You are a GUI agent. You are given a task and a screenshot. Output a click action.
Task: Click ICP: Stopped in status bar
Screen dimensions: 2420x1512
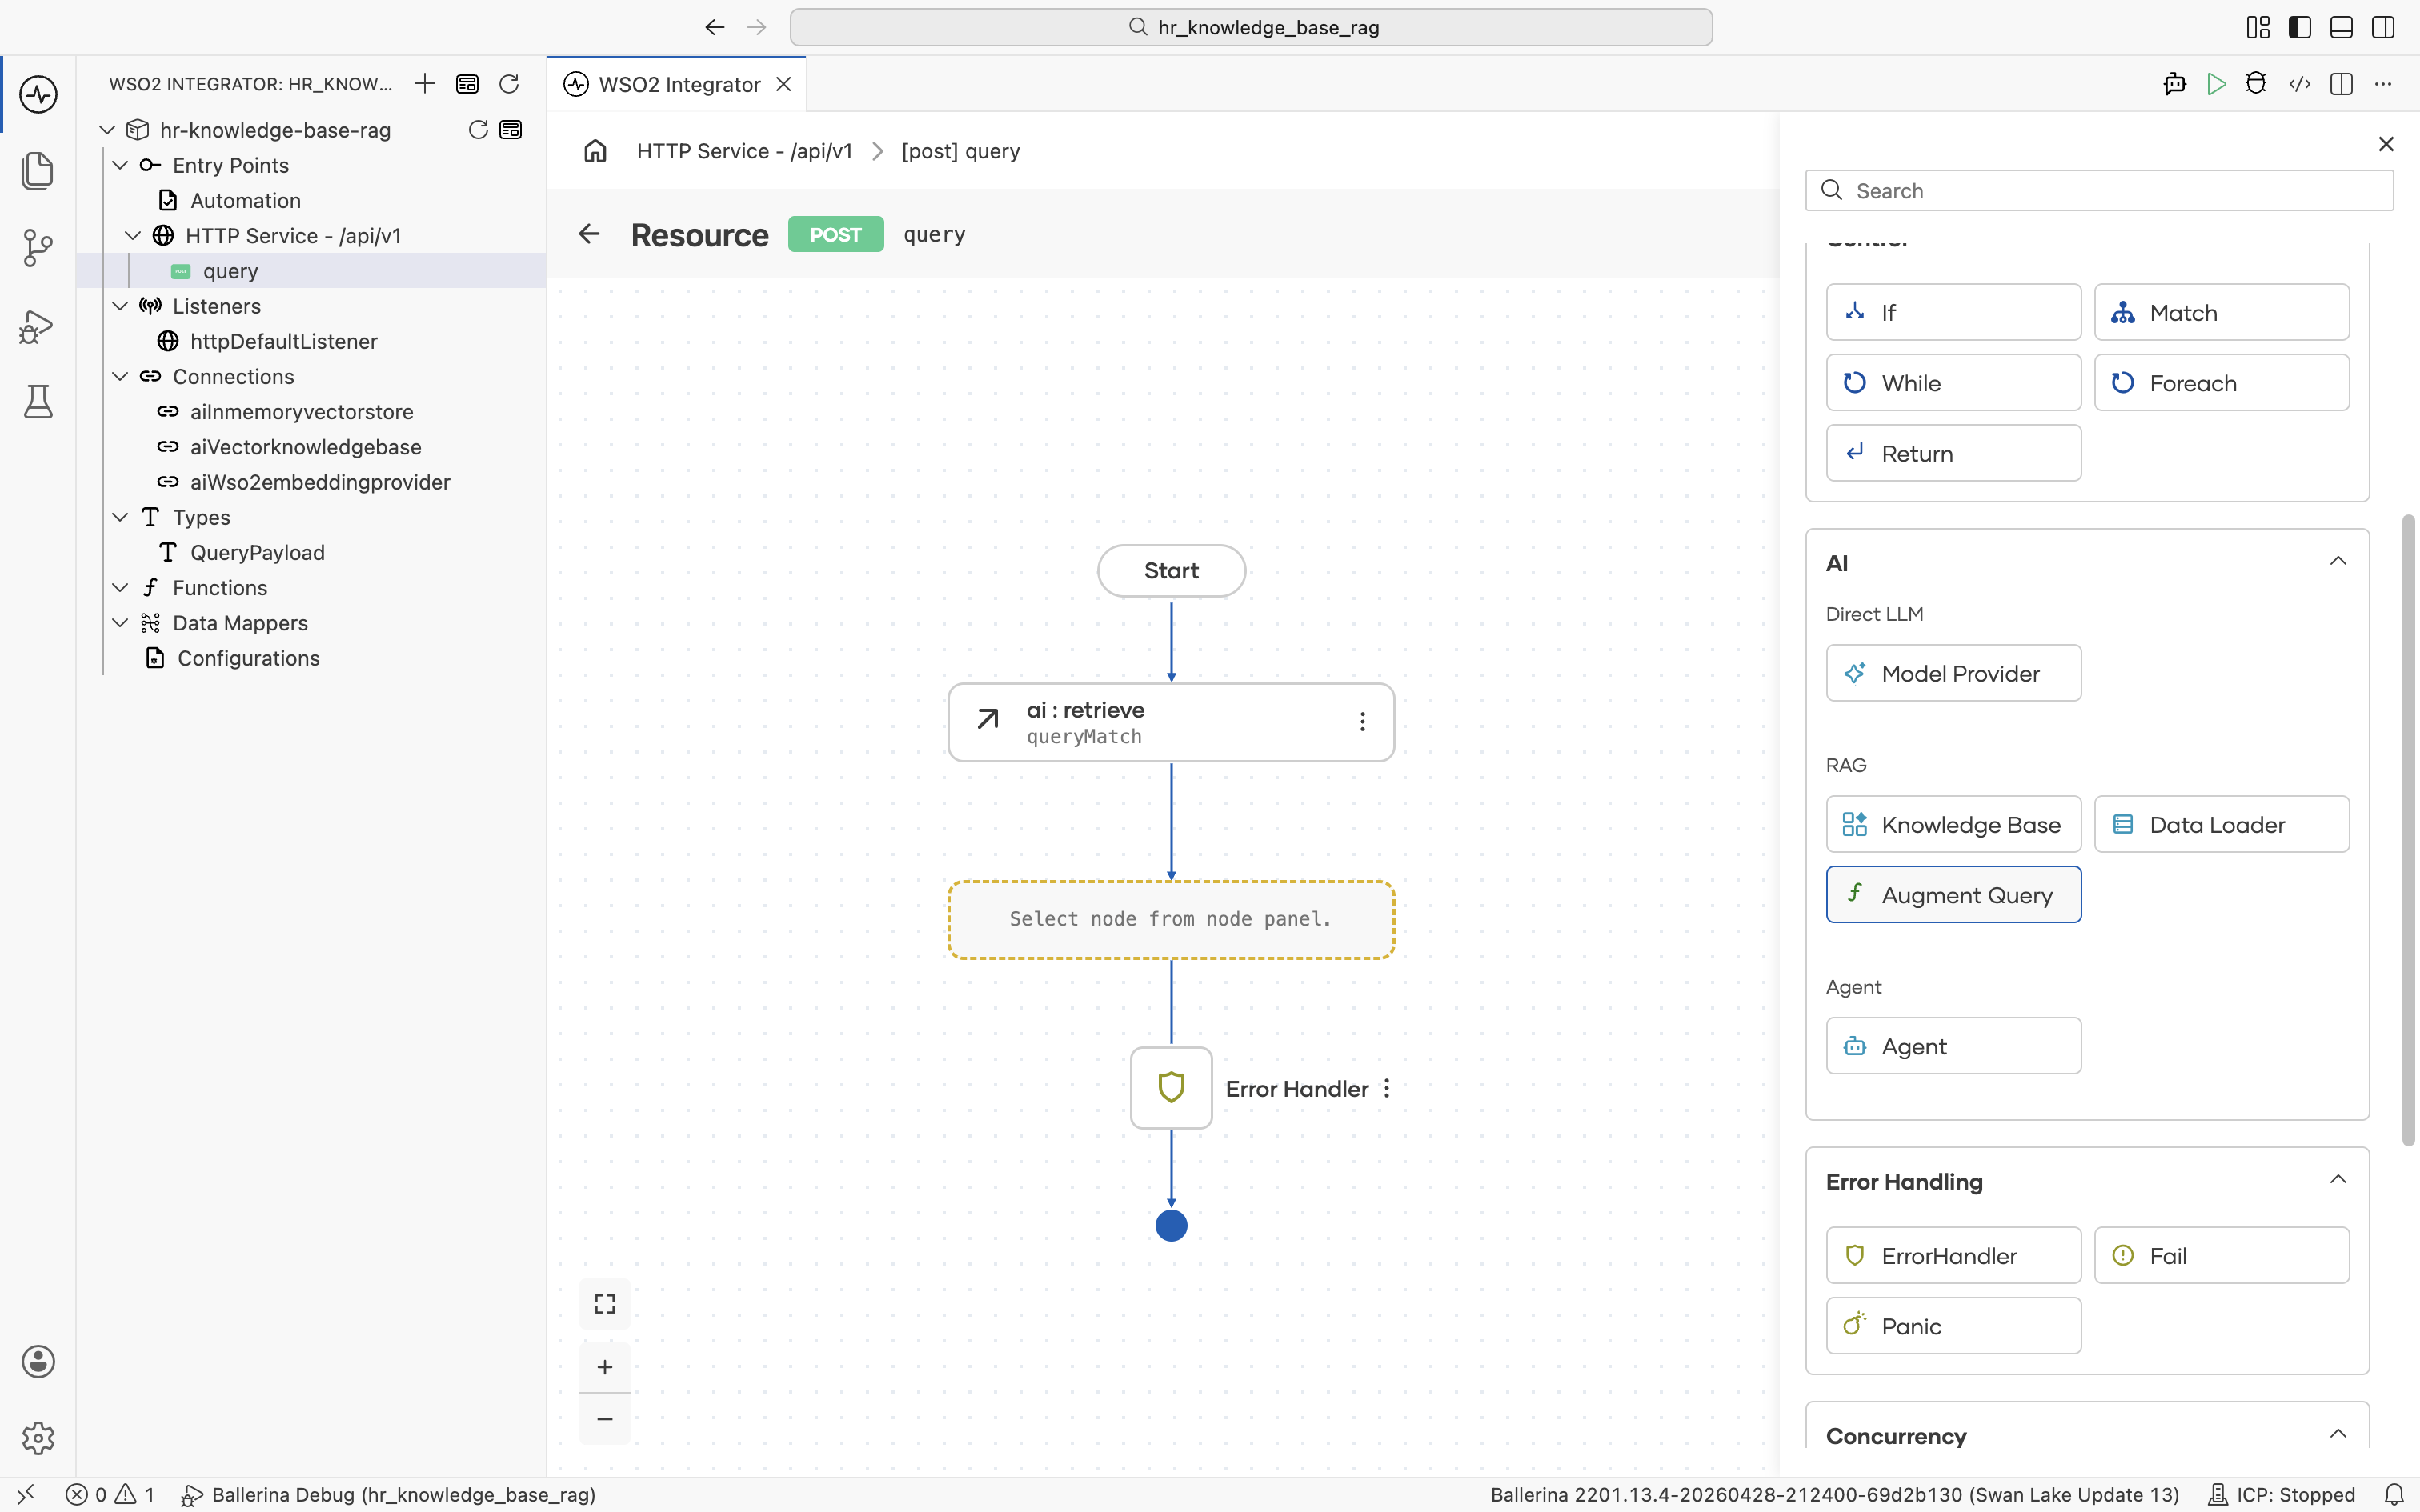click(2281, 1495)
